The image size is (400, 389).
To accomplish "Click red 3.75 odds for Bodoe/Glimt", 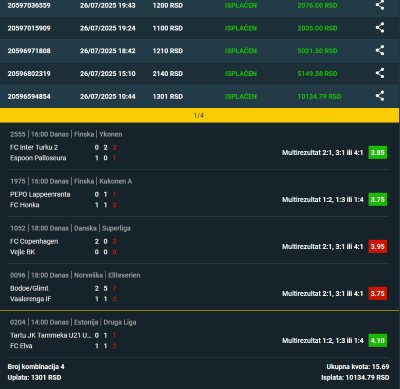I will coord(378,294).
